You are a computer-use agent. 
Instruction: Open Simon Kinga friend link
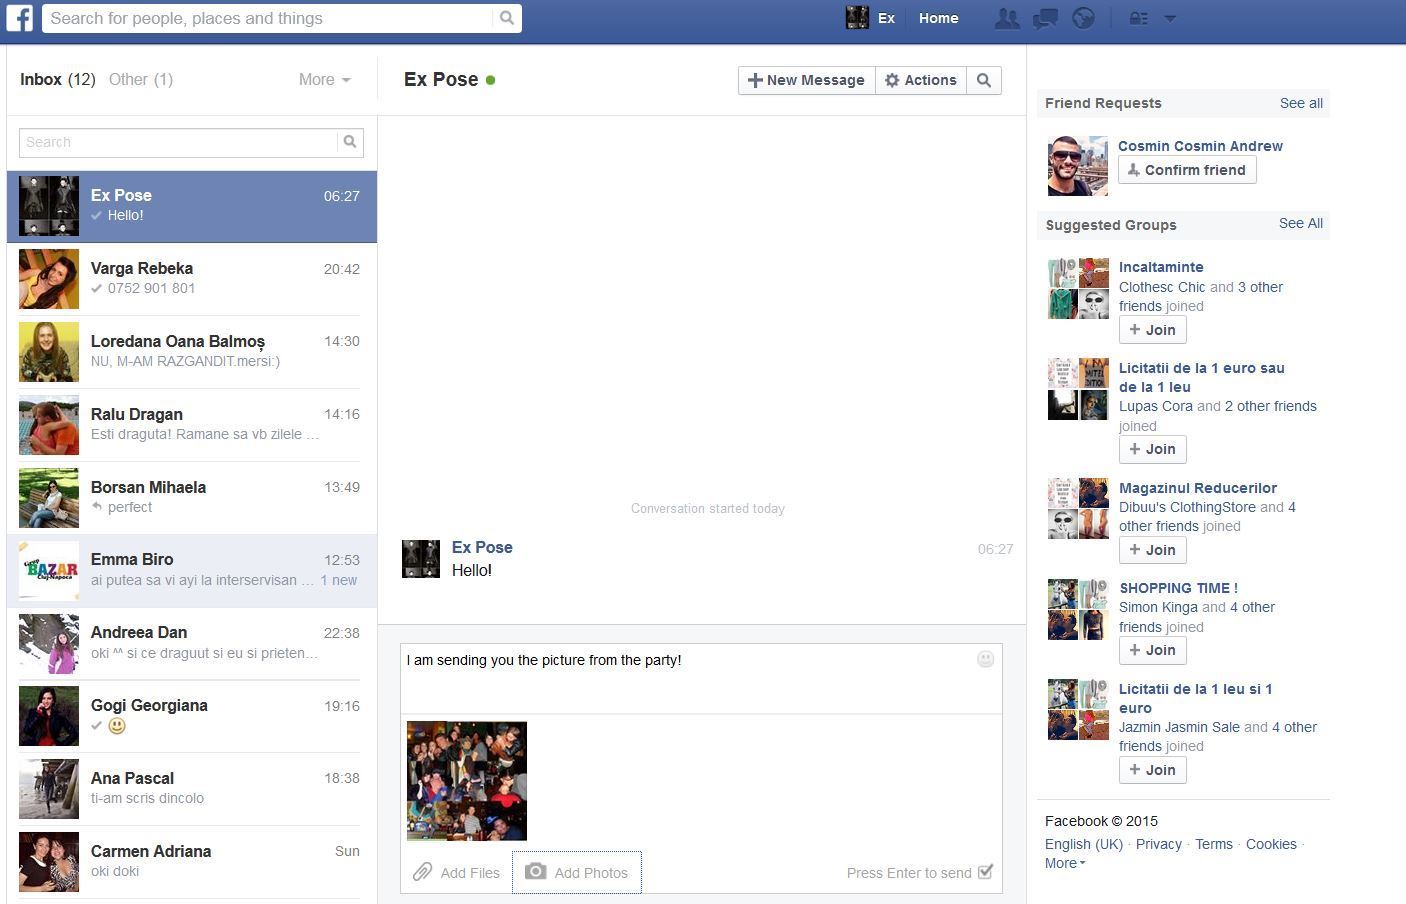coord(1158,607)
